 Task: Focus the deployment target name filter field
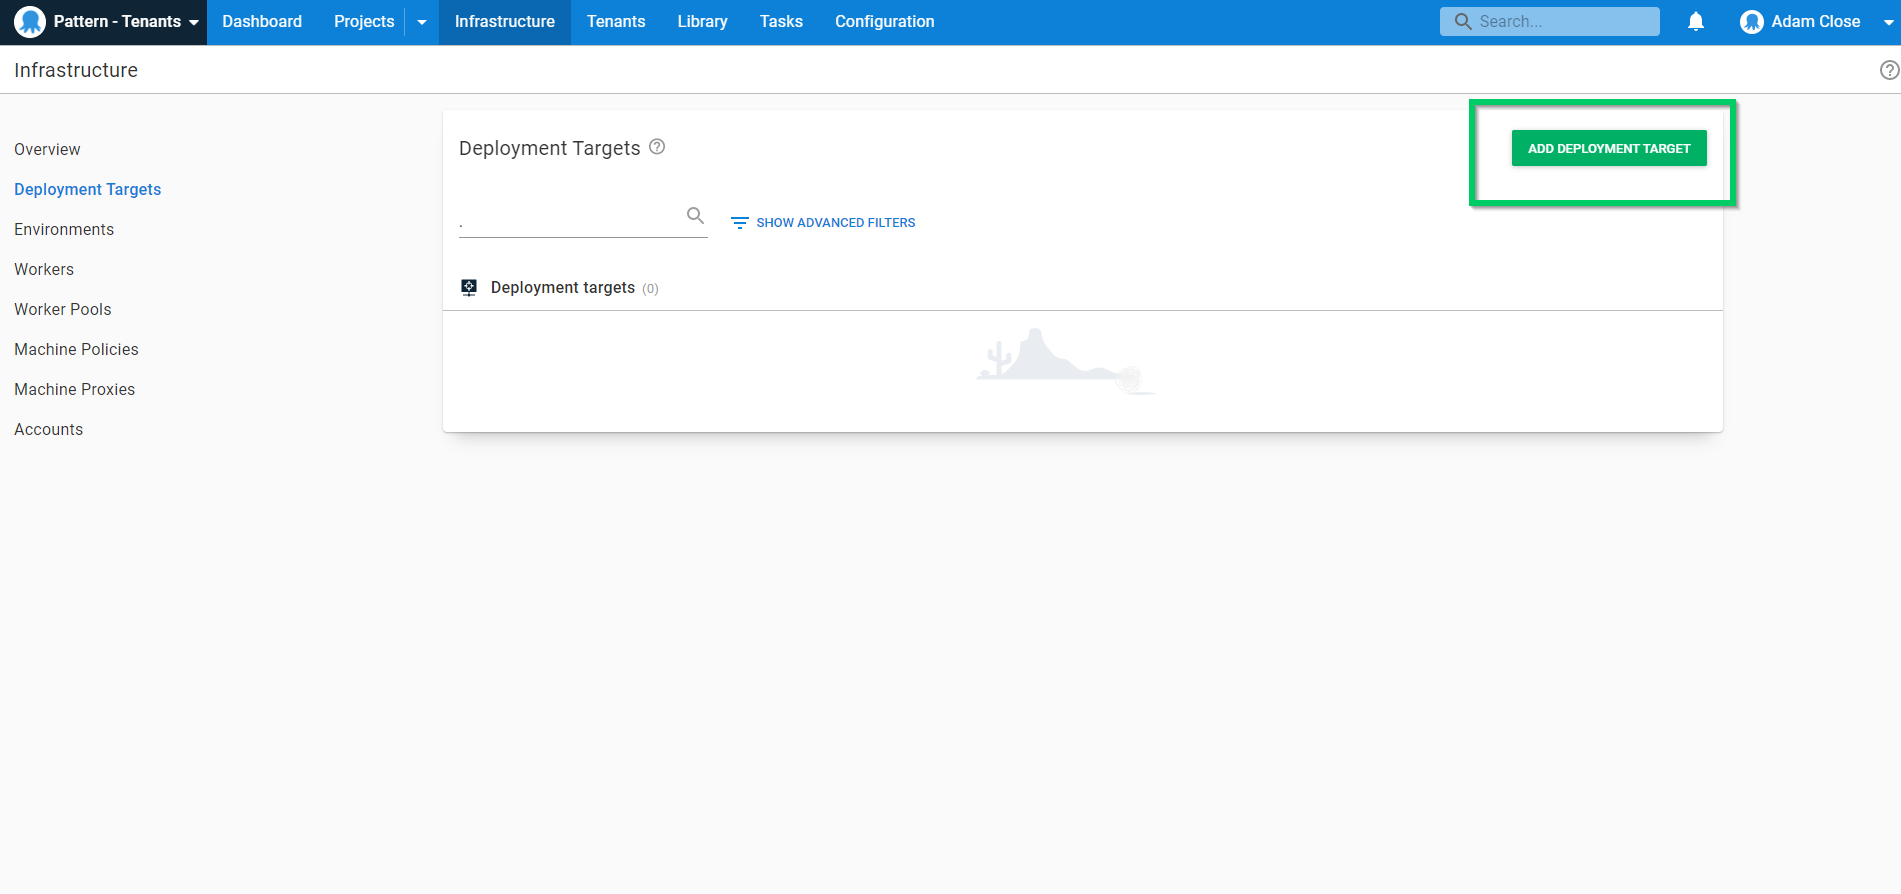(570, 218)
